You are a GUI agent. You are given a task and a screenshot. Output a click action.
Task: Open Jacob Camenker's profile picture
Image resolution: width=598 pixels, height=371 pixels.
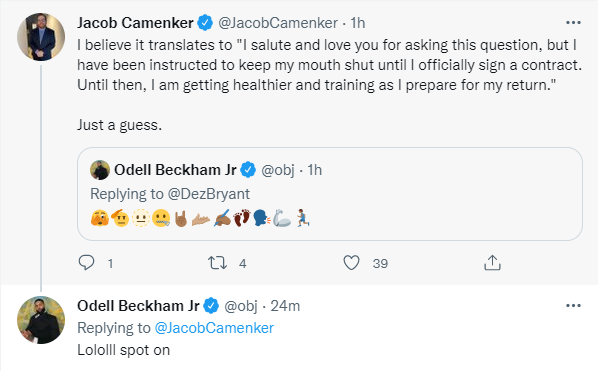click(x=41, y=37)
